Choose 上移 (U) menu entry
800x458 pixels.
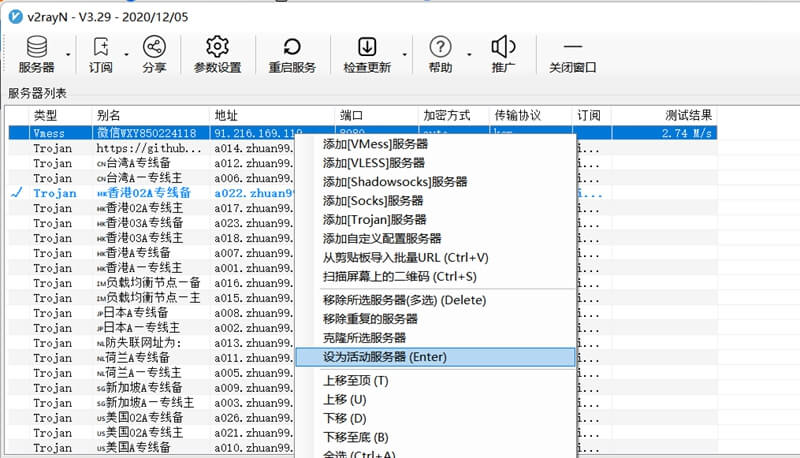pos(436,399)
